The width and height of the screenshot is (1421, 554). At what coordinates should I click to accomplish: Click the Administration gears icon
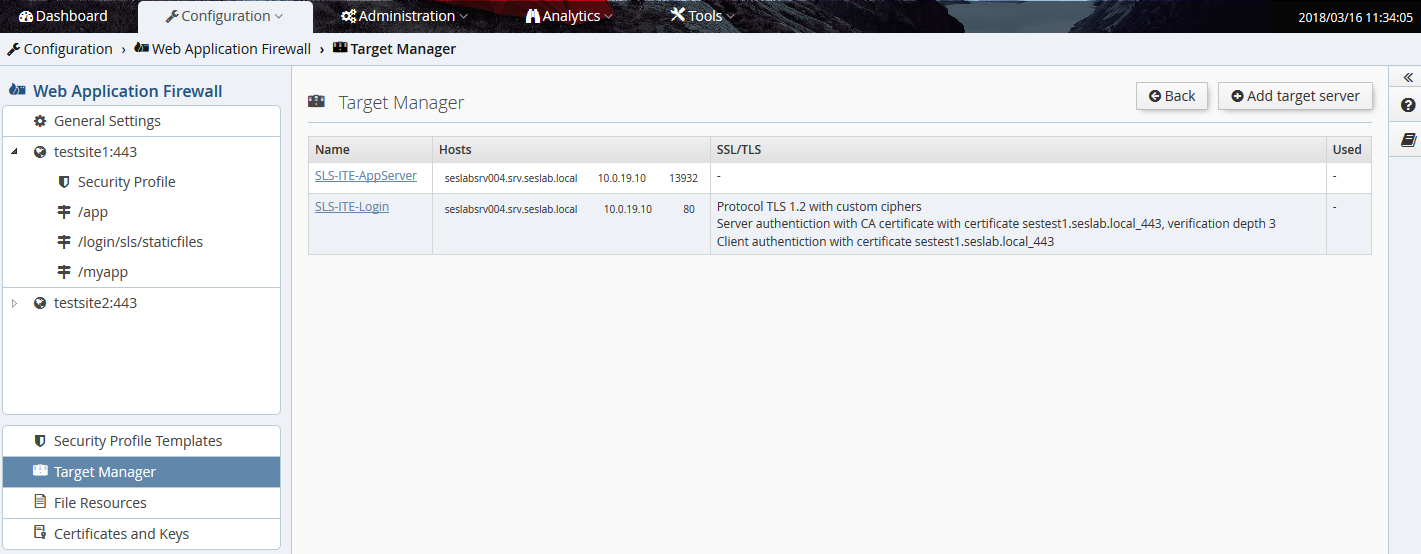(348, 16)
